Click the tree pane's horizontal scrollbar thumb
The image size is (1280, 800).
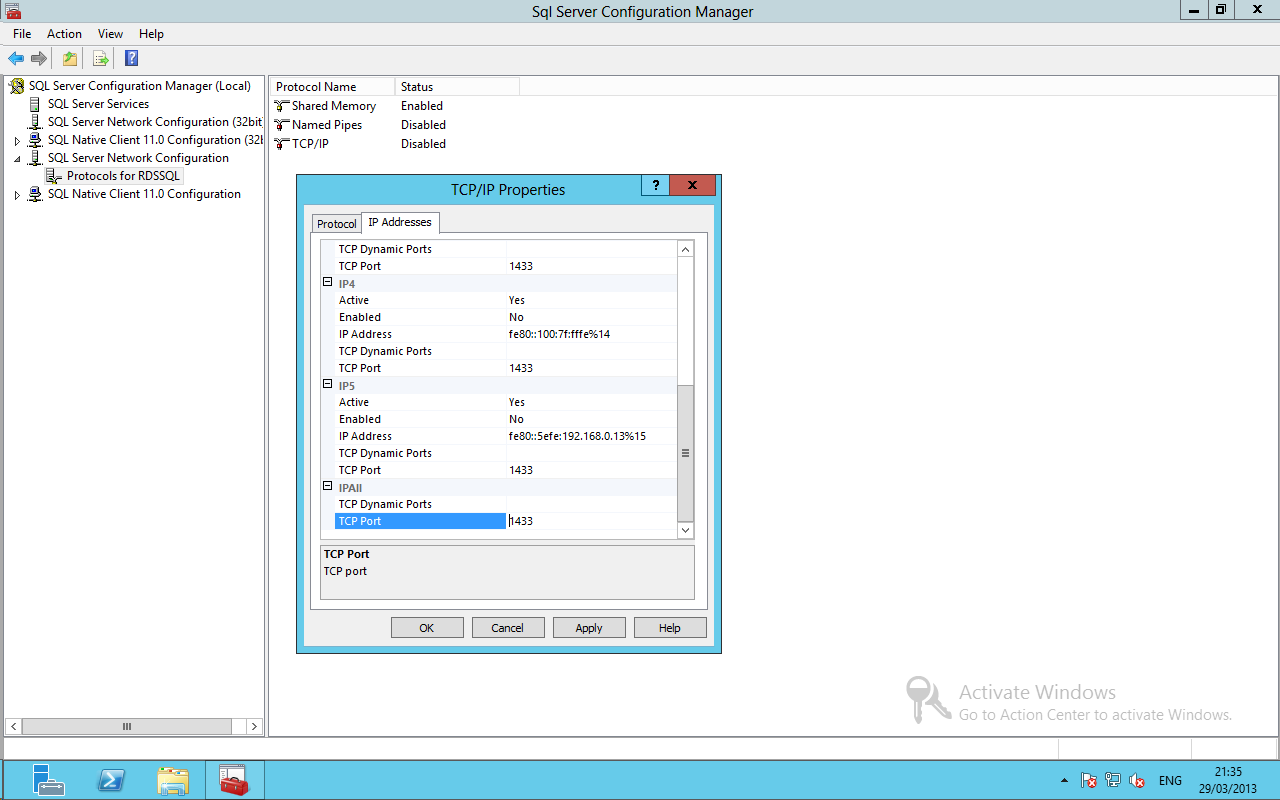click(127, 727)
